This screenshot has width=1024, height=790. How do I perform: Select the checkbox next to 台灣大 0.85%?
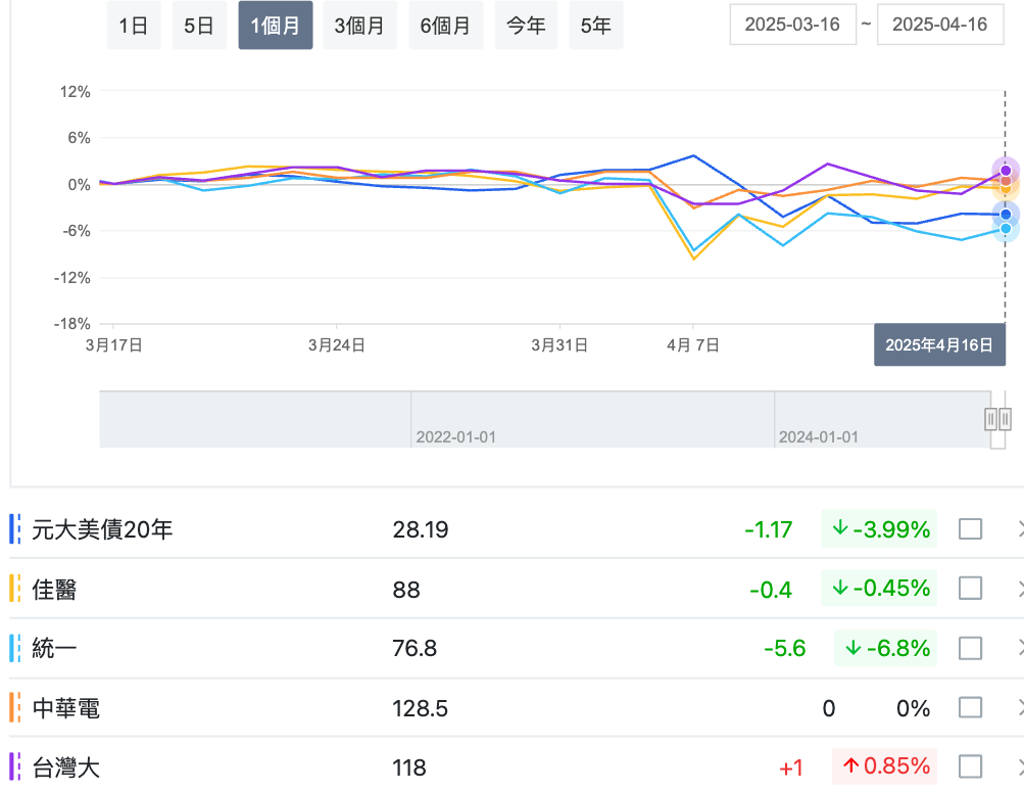(x=970, y=767)
